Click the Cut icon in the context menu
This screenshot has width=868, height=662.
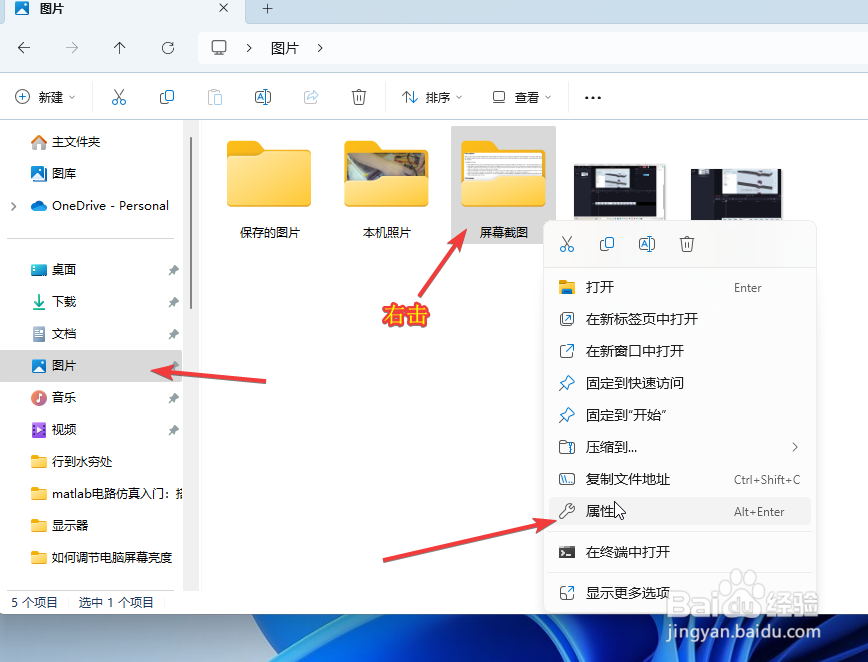(x=566, y=243)
